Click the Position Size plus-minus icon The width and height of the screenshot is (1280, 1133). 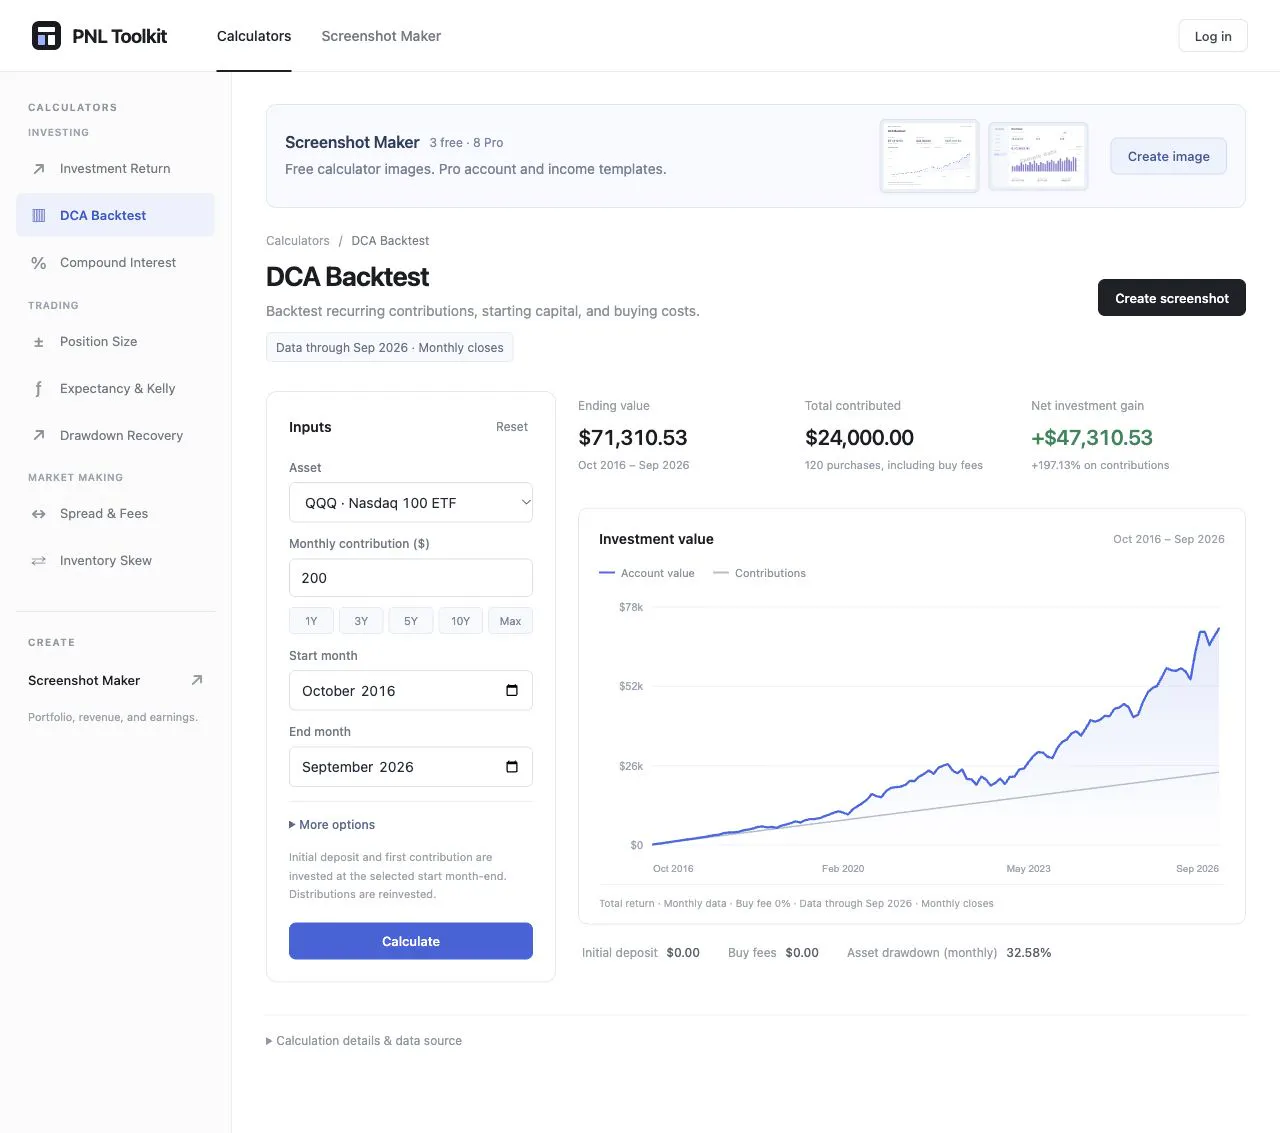point(39,342)
